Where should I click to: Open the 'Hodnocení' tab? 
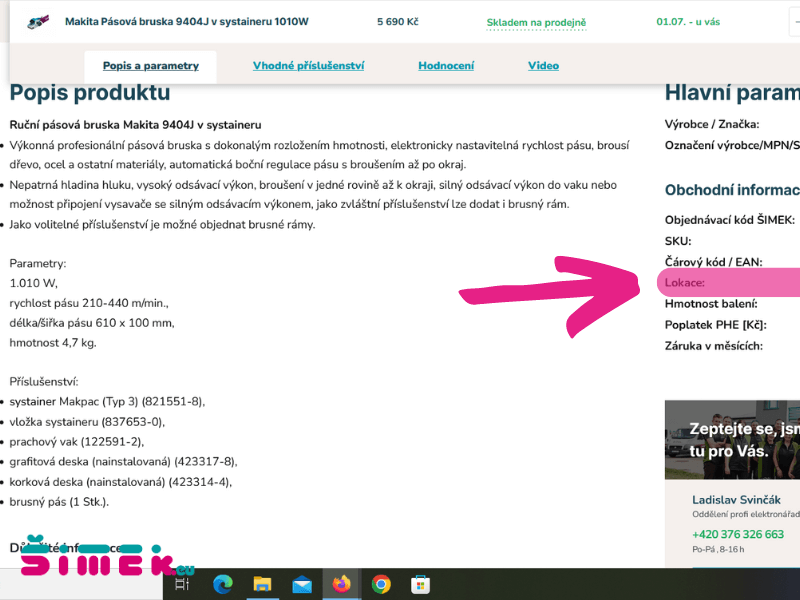point(446,66)
